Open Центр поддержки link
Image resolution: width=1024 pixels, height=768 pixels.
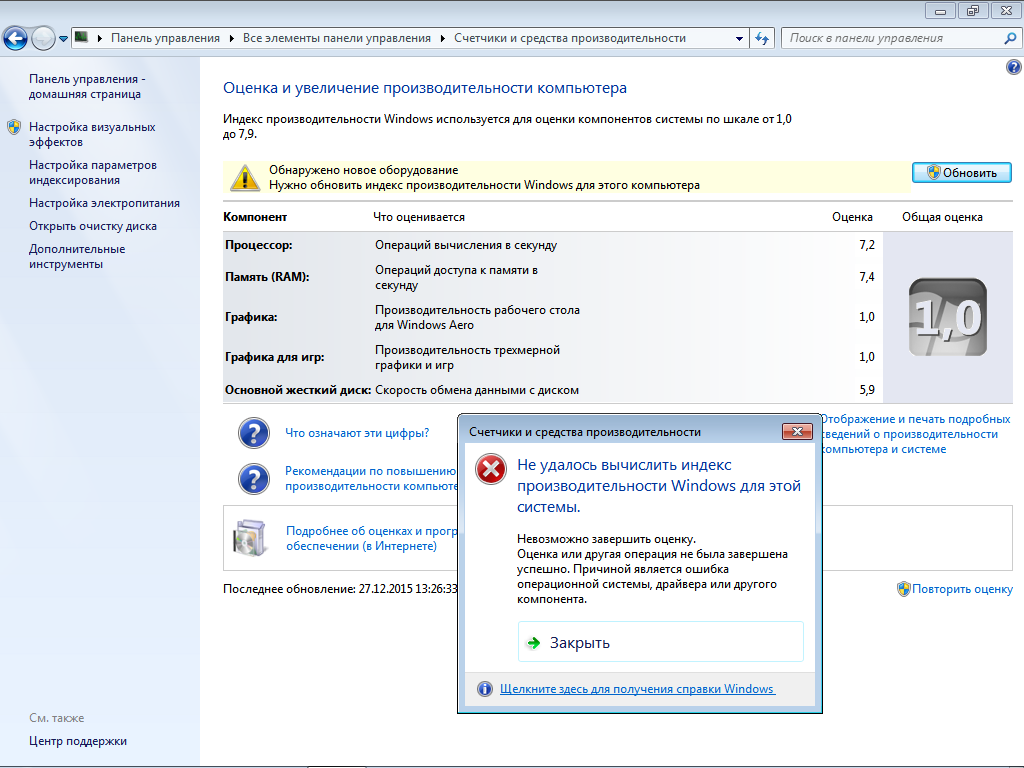tap(78, 741)
